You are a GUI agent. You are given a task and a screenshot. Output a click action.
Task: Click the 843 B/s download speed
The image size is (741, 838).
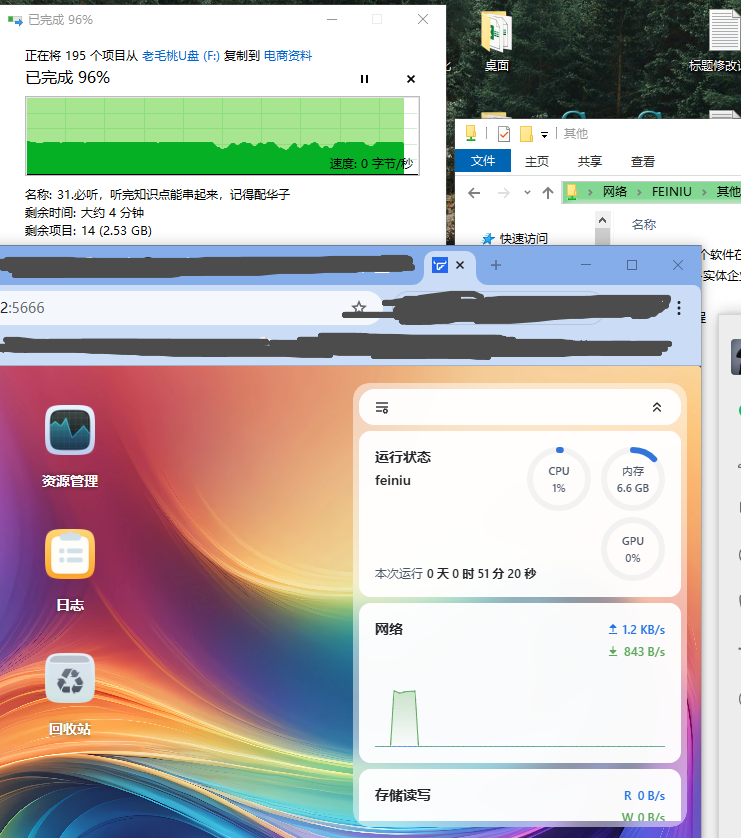click(x=637, y=651)
